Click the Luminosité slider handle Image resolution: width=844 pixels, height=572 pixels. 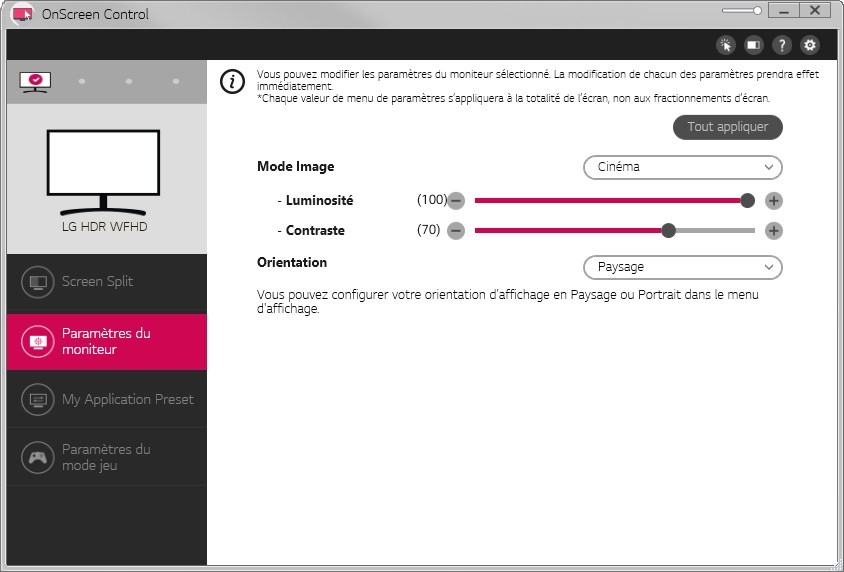click(x=747, y=200)
